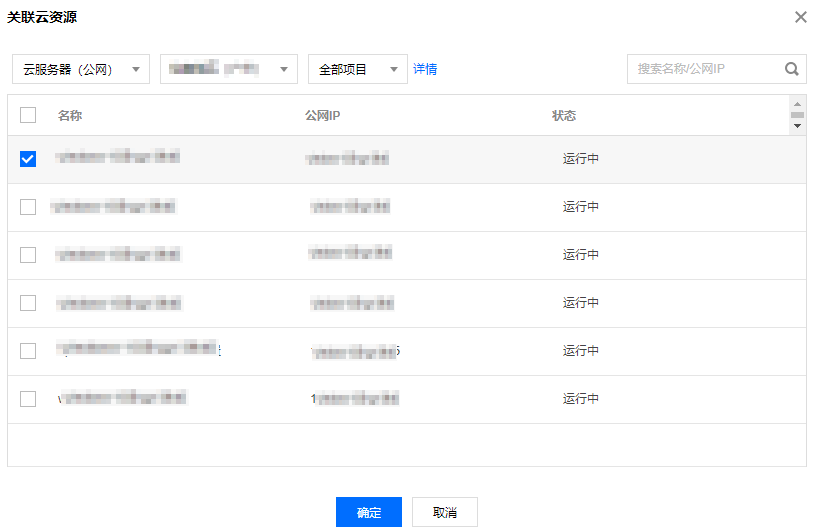Check the fourth row checkbox
The width and height of the screenshot is (815, 532).
coord(28,303)
